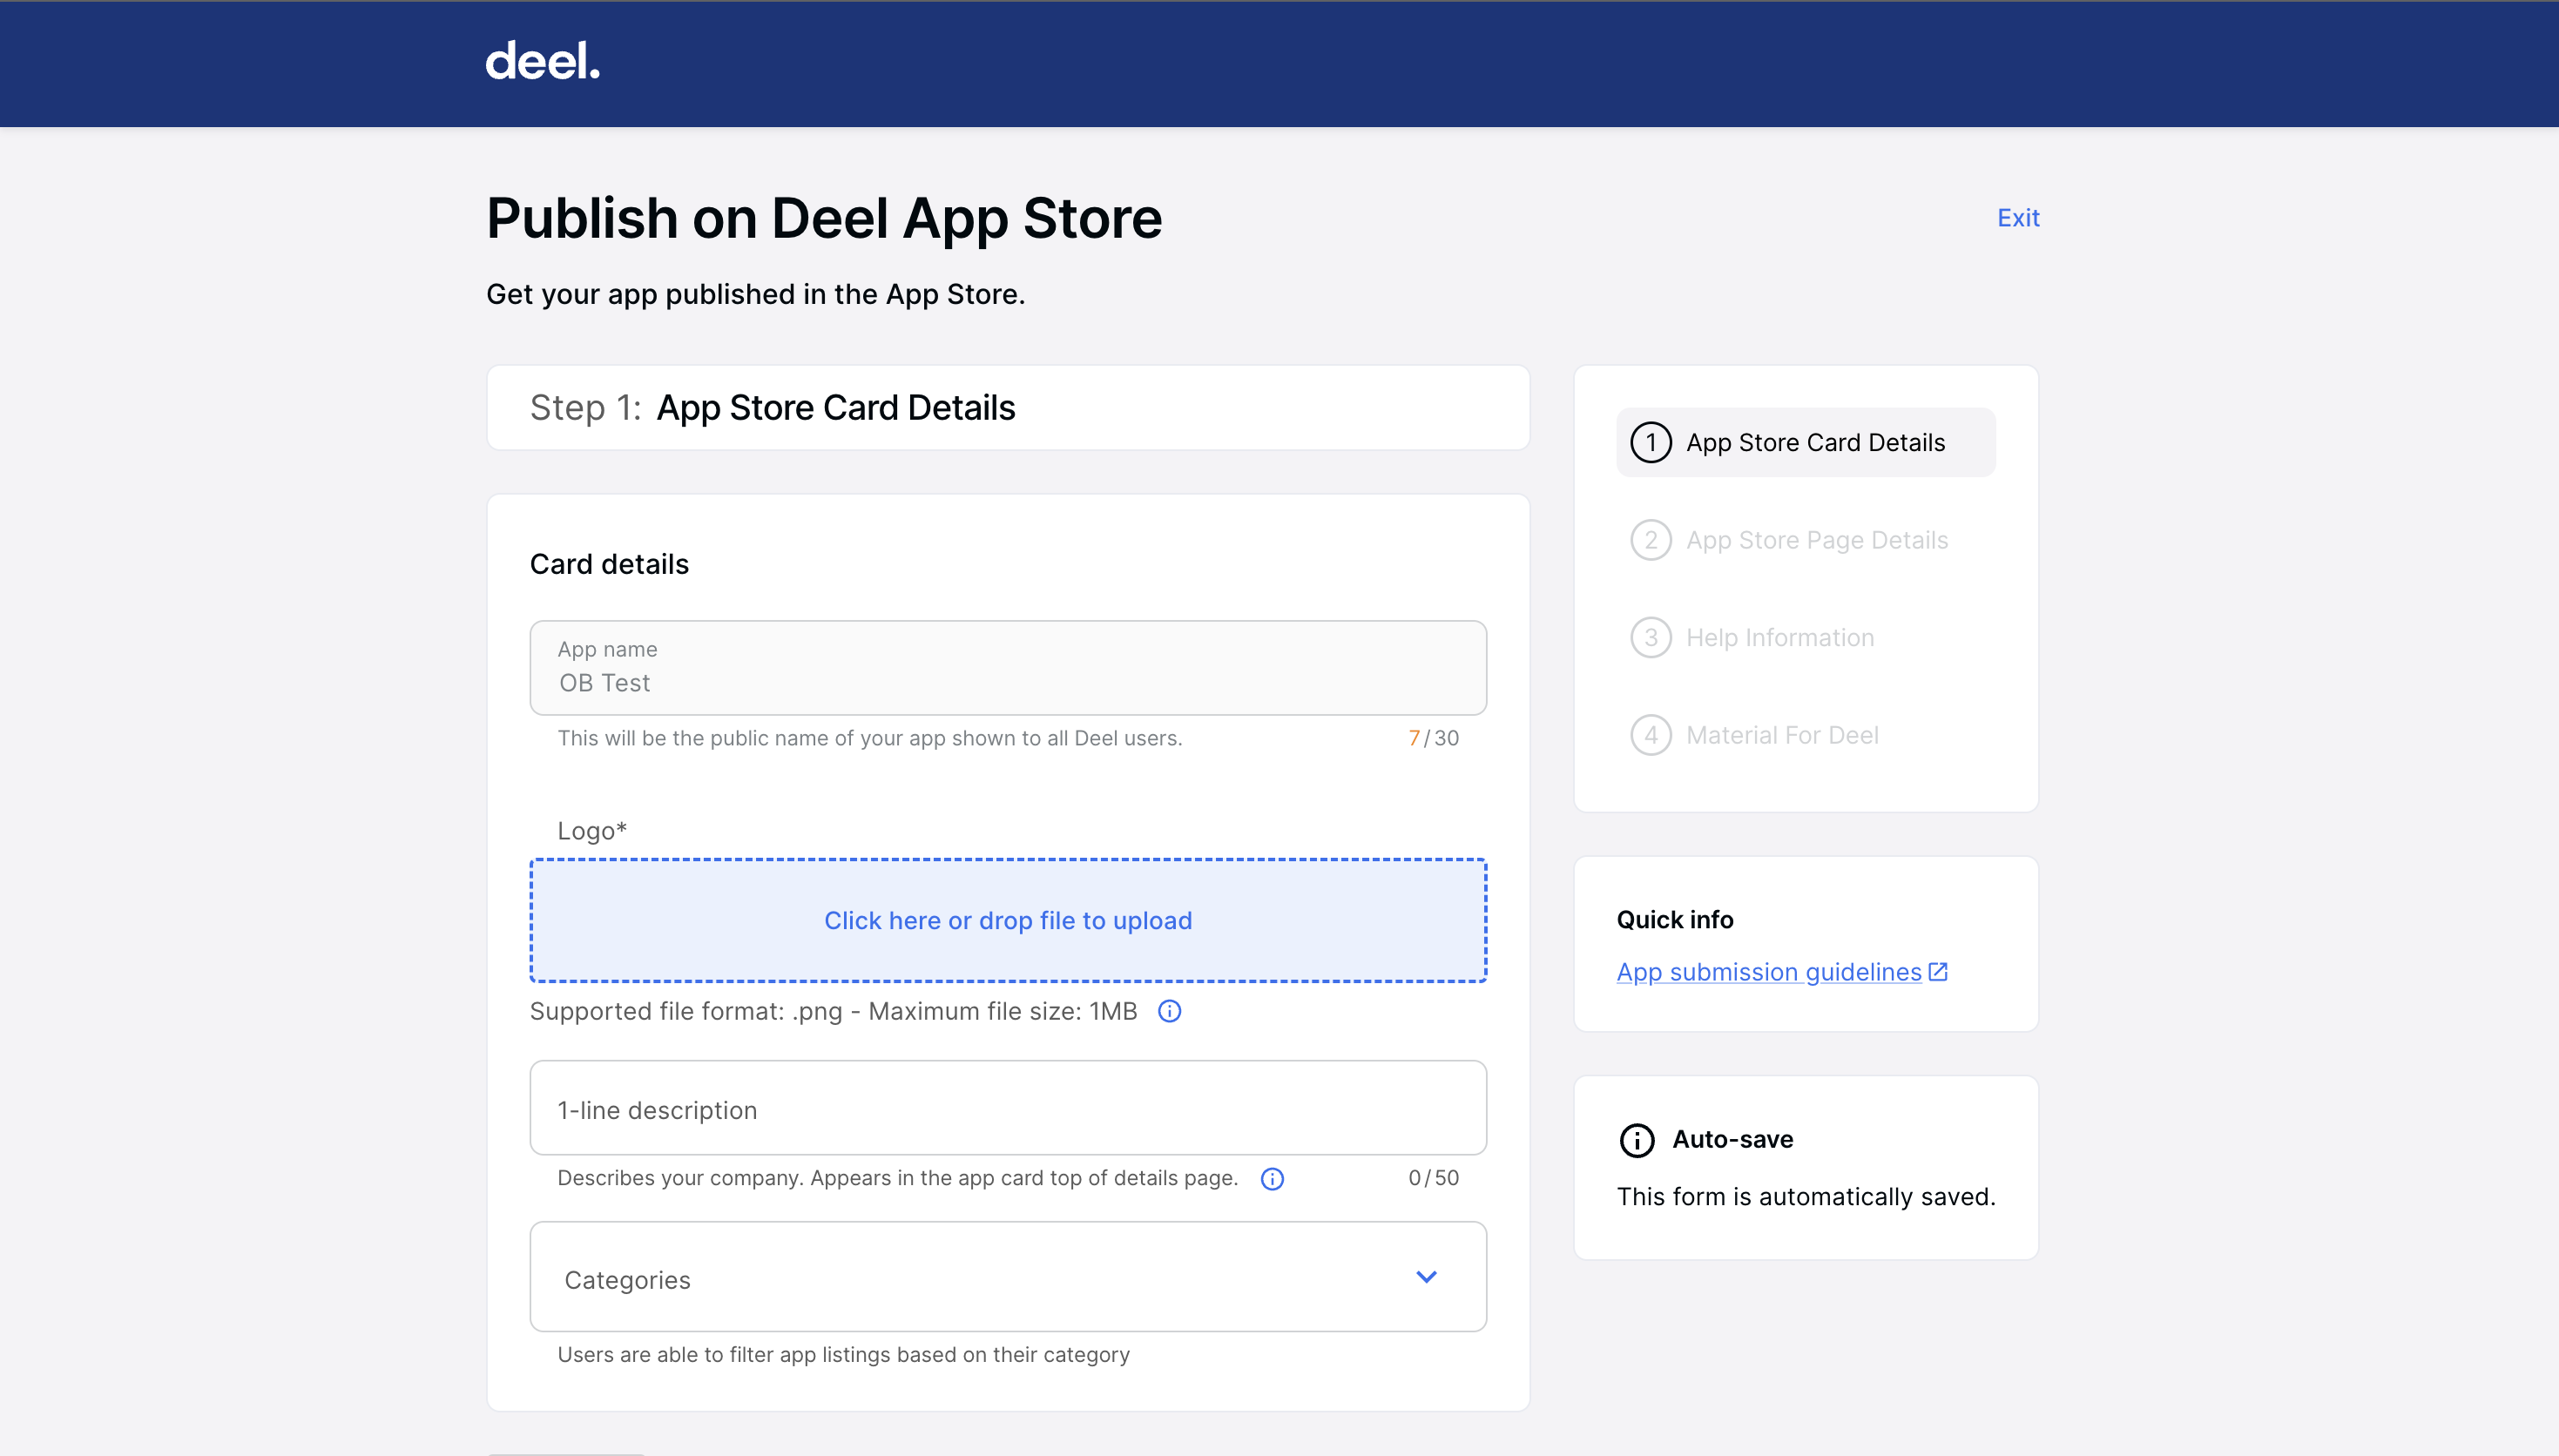Click the 7/30 character counter
Screen dimensions: 2559x1456
coord(1433,738)
